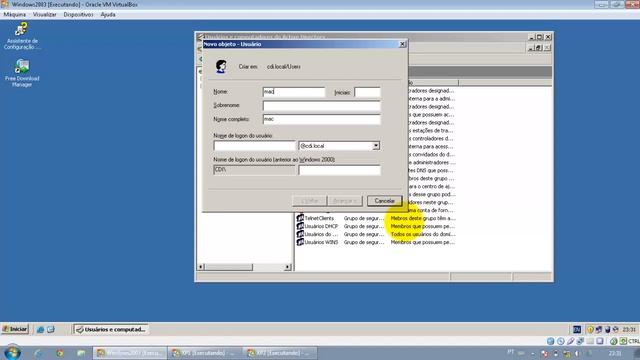The image size is (640, 360).
Task: Select the TelnetClients row name
Action: [319, 218]
